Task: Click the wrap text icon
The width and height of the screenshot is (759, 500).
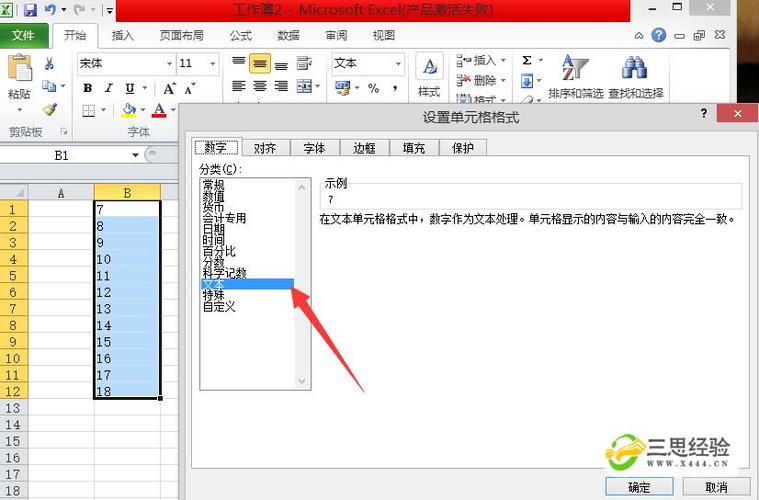Action: tap(304, 63)
